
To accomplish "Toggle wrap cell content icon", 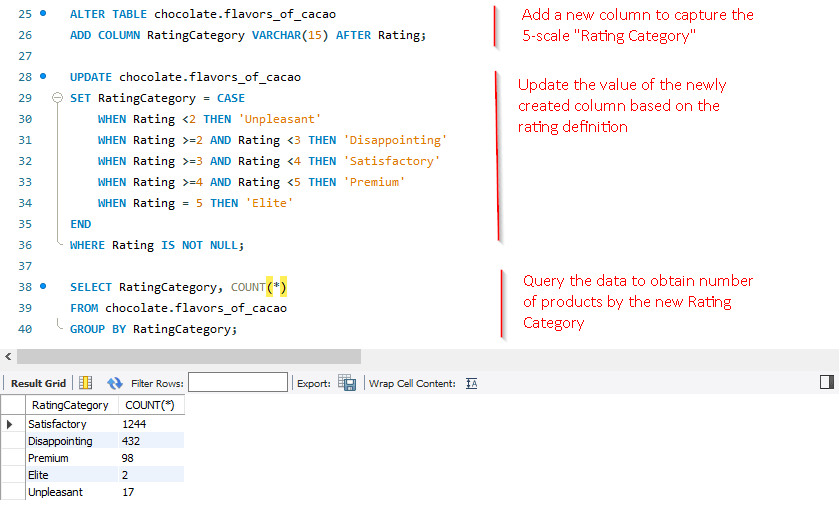I will pyautogui.click(x=472, y=383).
